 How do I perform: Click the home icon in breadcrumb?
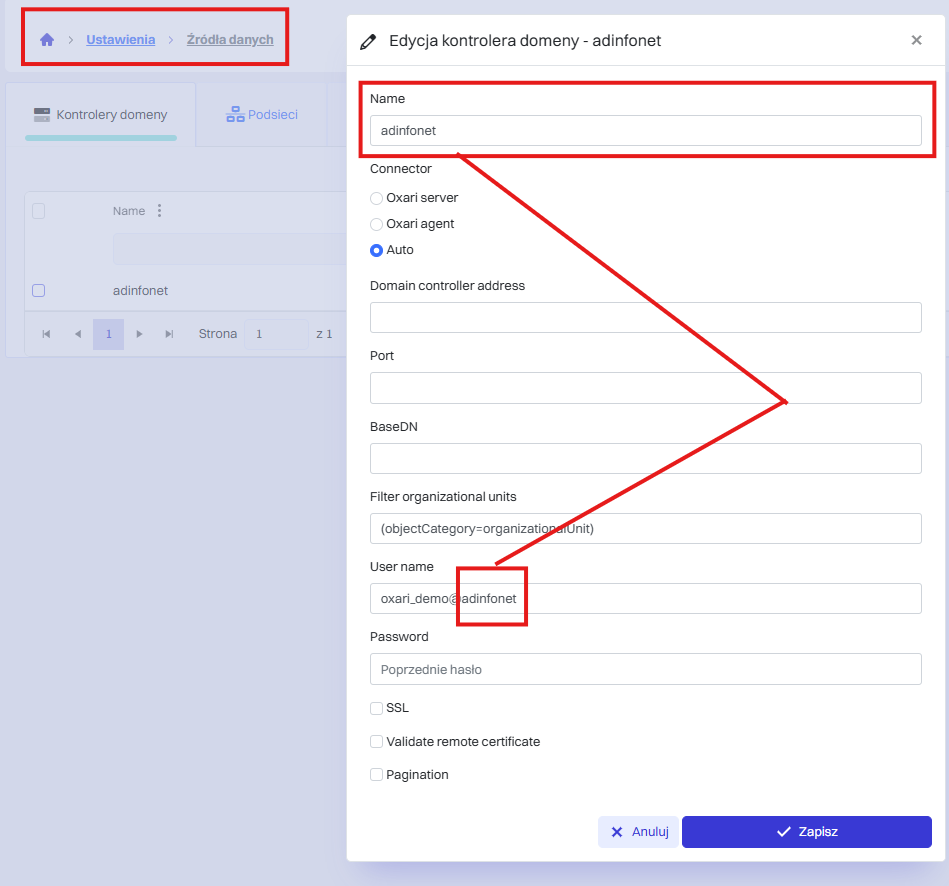point(46,40)
